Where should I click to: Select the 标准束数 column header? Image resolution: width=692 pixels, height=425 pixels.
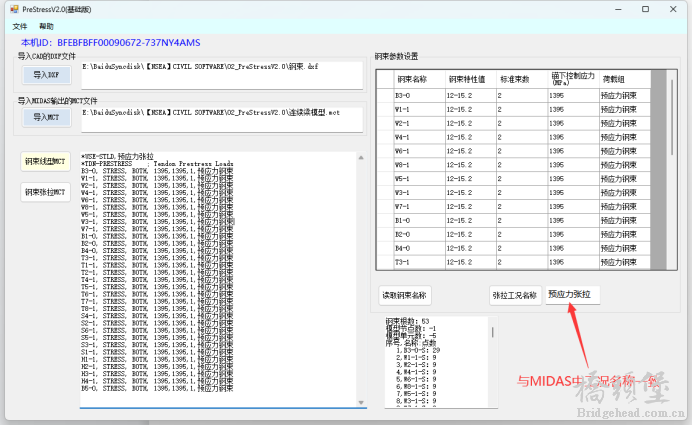pos(522,79)
